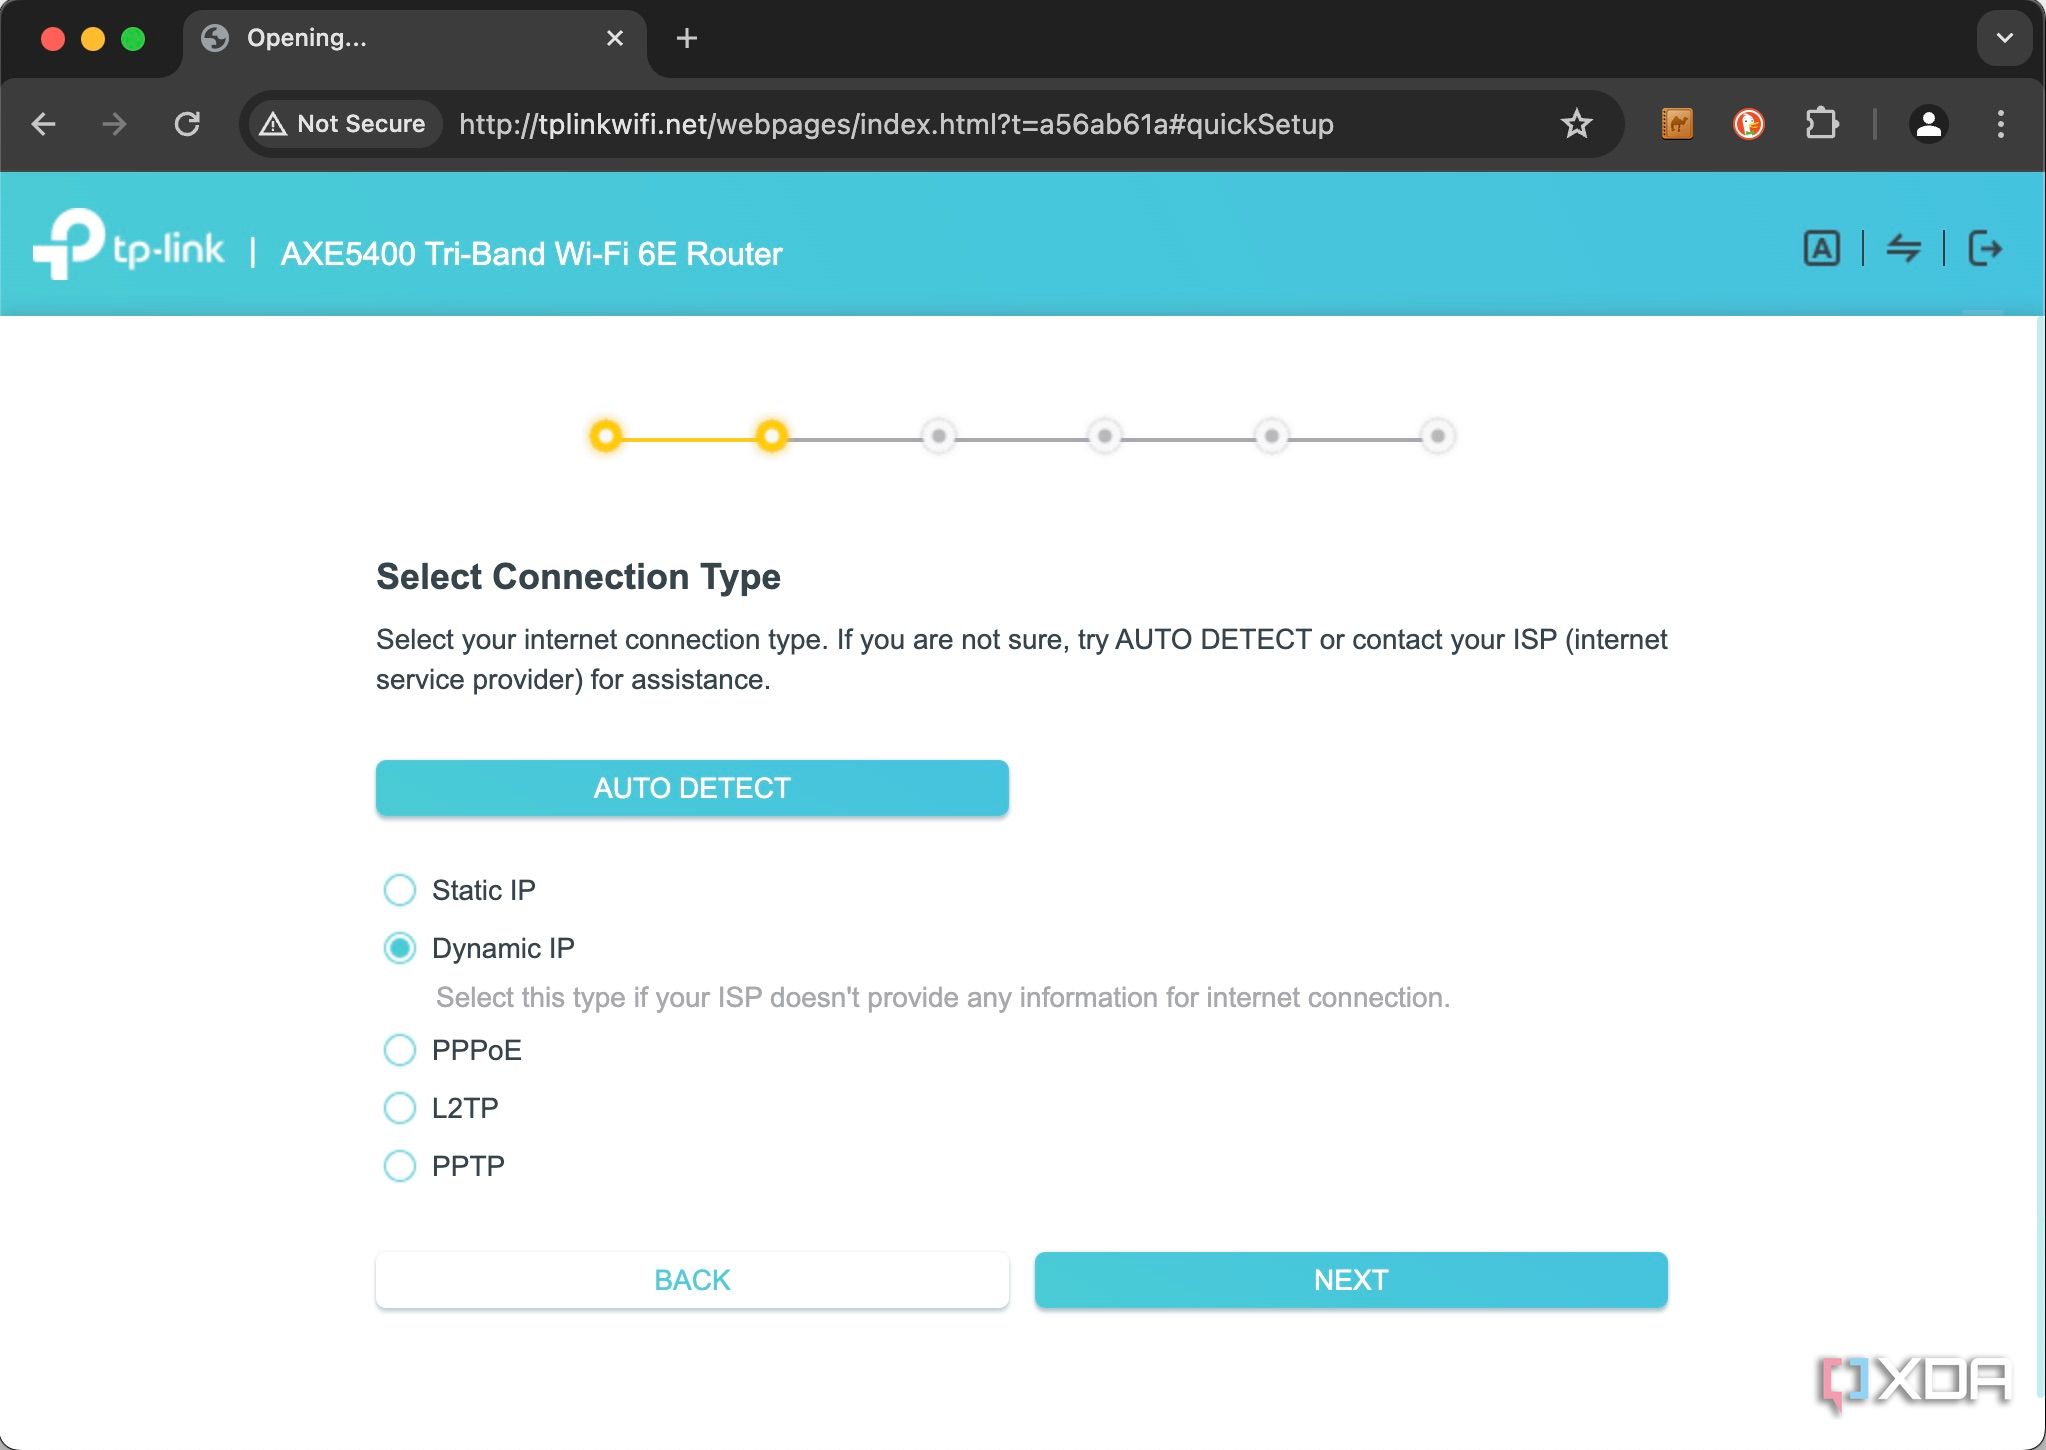Click the first setup progress step dot

605,436
